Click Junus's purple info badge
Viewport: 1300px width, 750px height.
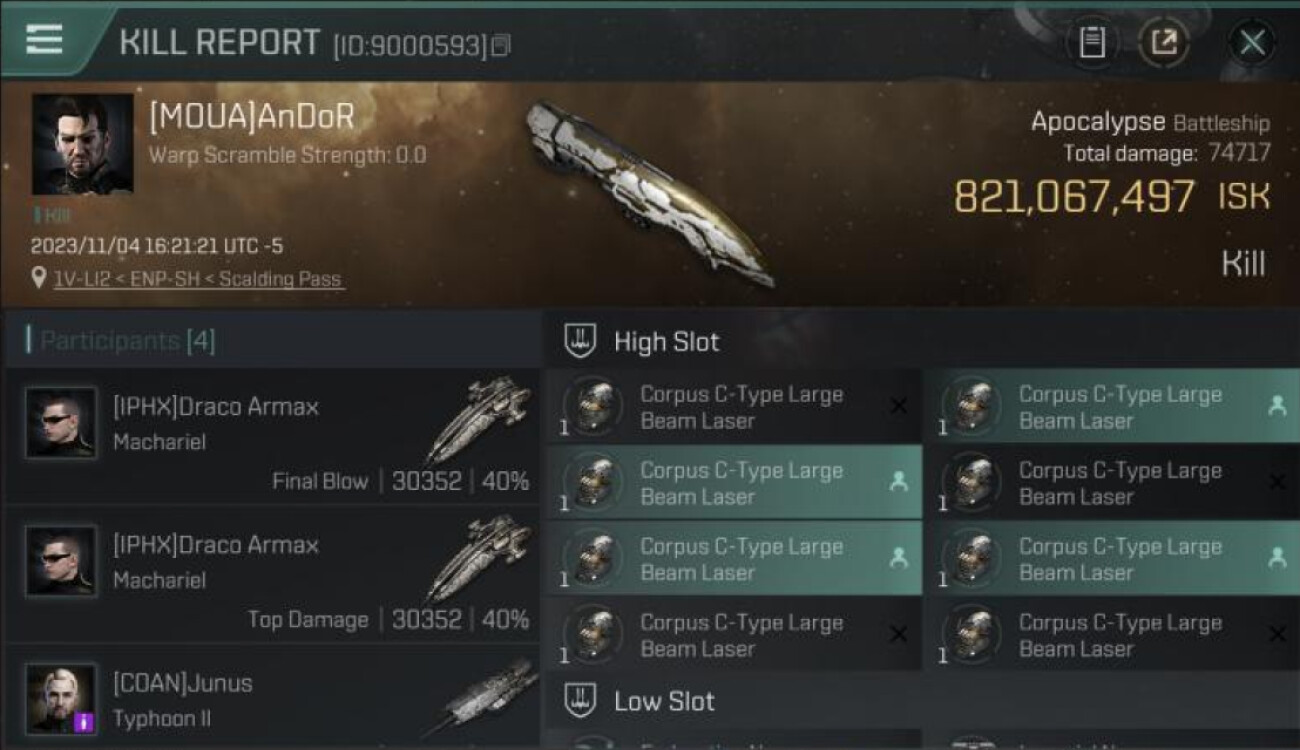pyautogui.click(x=85, y=722)
